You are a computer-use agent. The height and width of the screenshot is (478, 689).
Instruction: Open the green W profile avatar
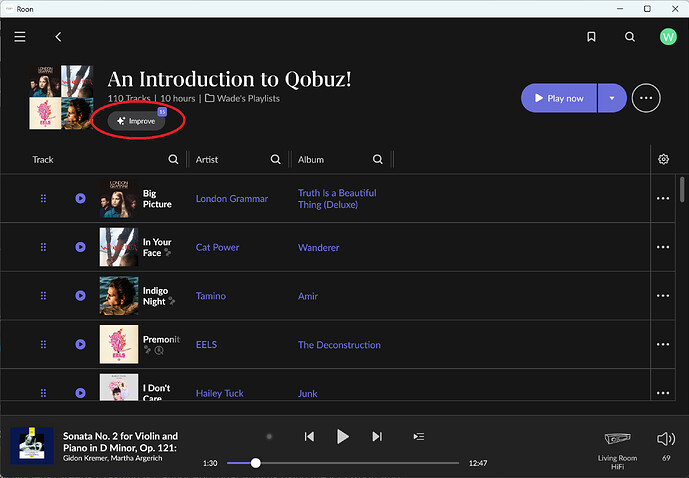pyautogui.click(x=668, y=36)
